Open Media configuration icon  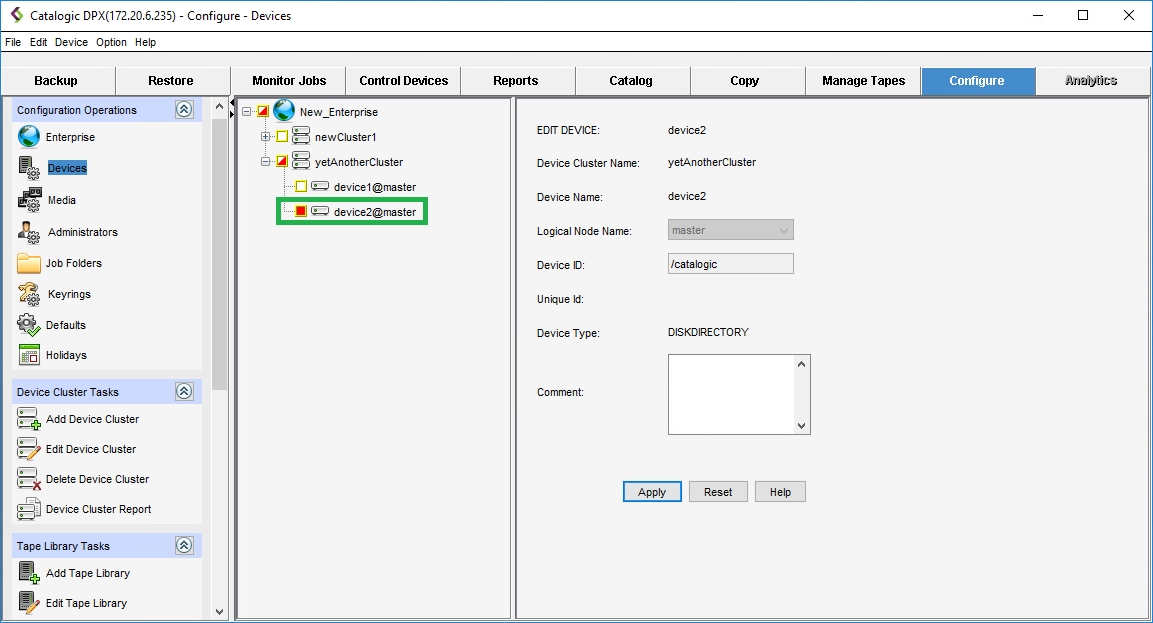30,199
